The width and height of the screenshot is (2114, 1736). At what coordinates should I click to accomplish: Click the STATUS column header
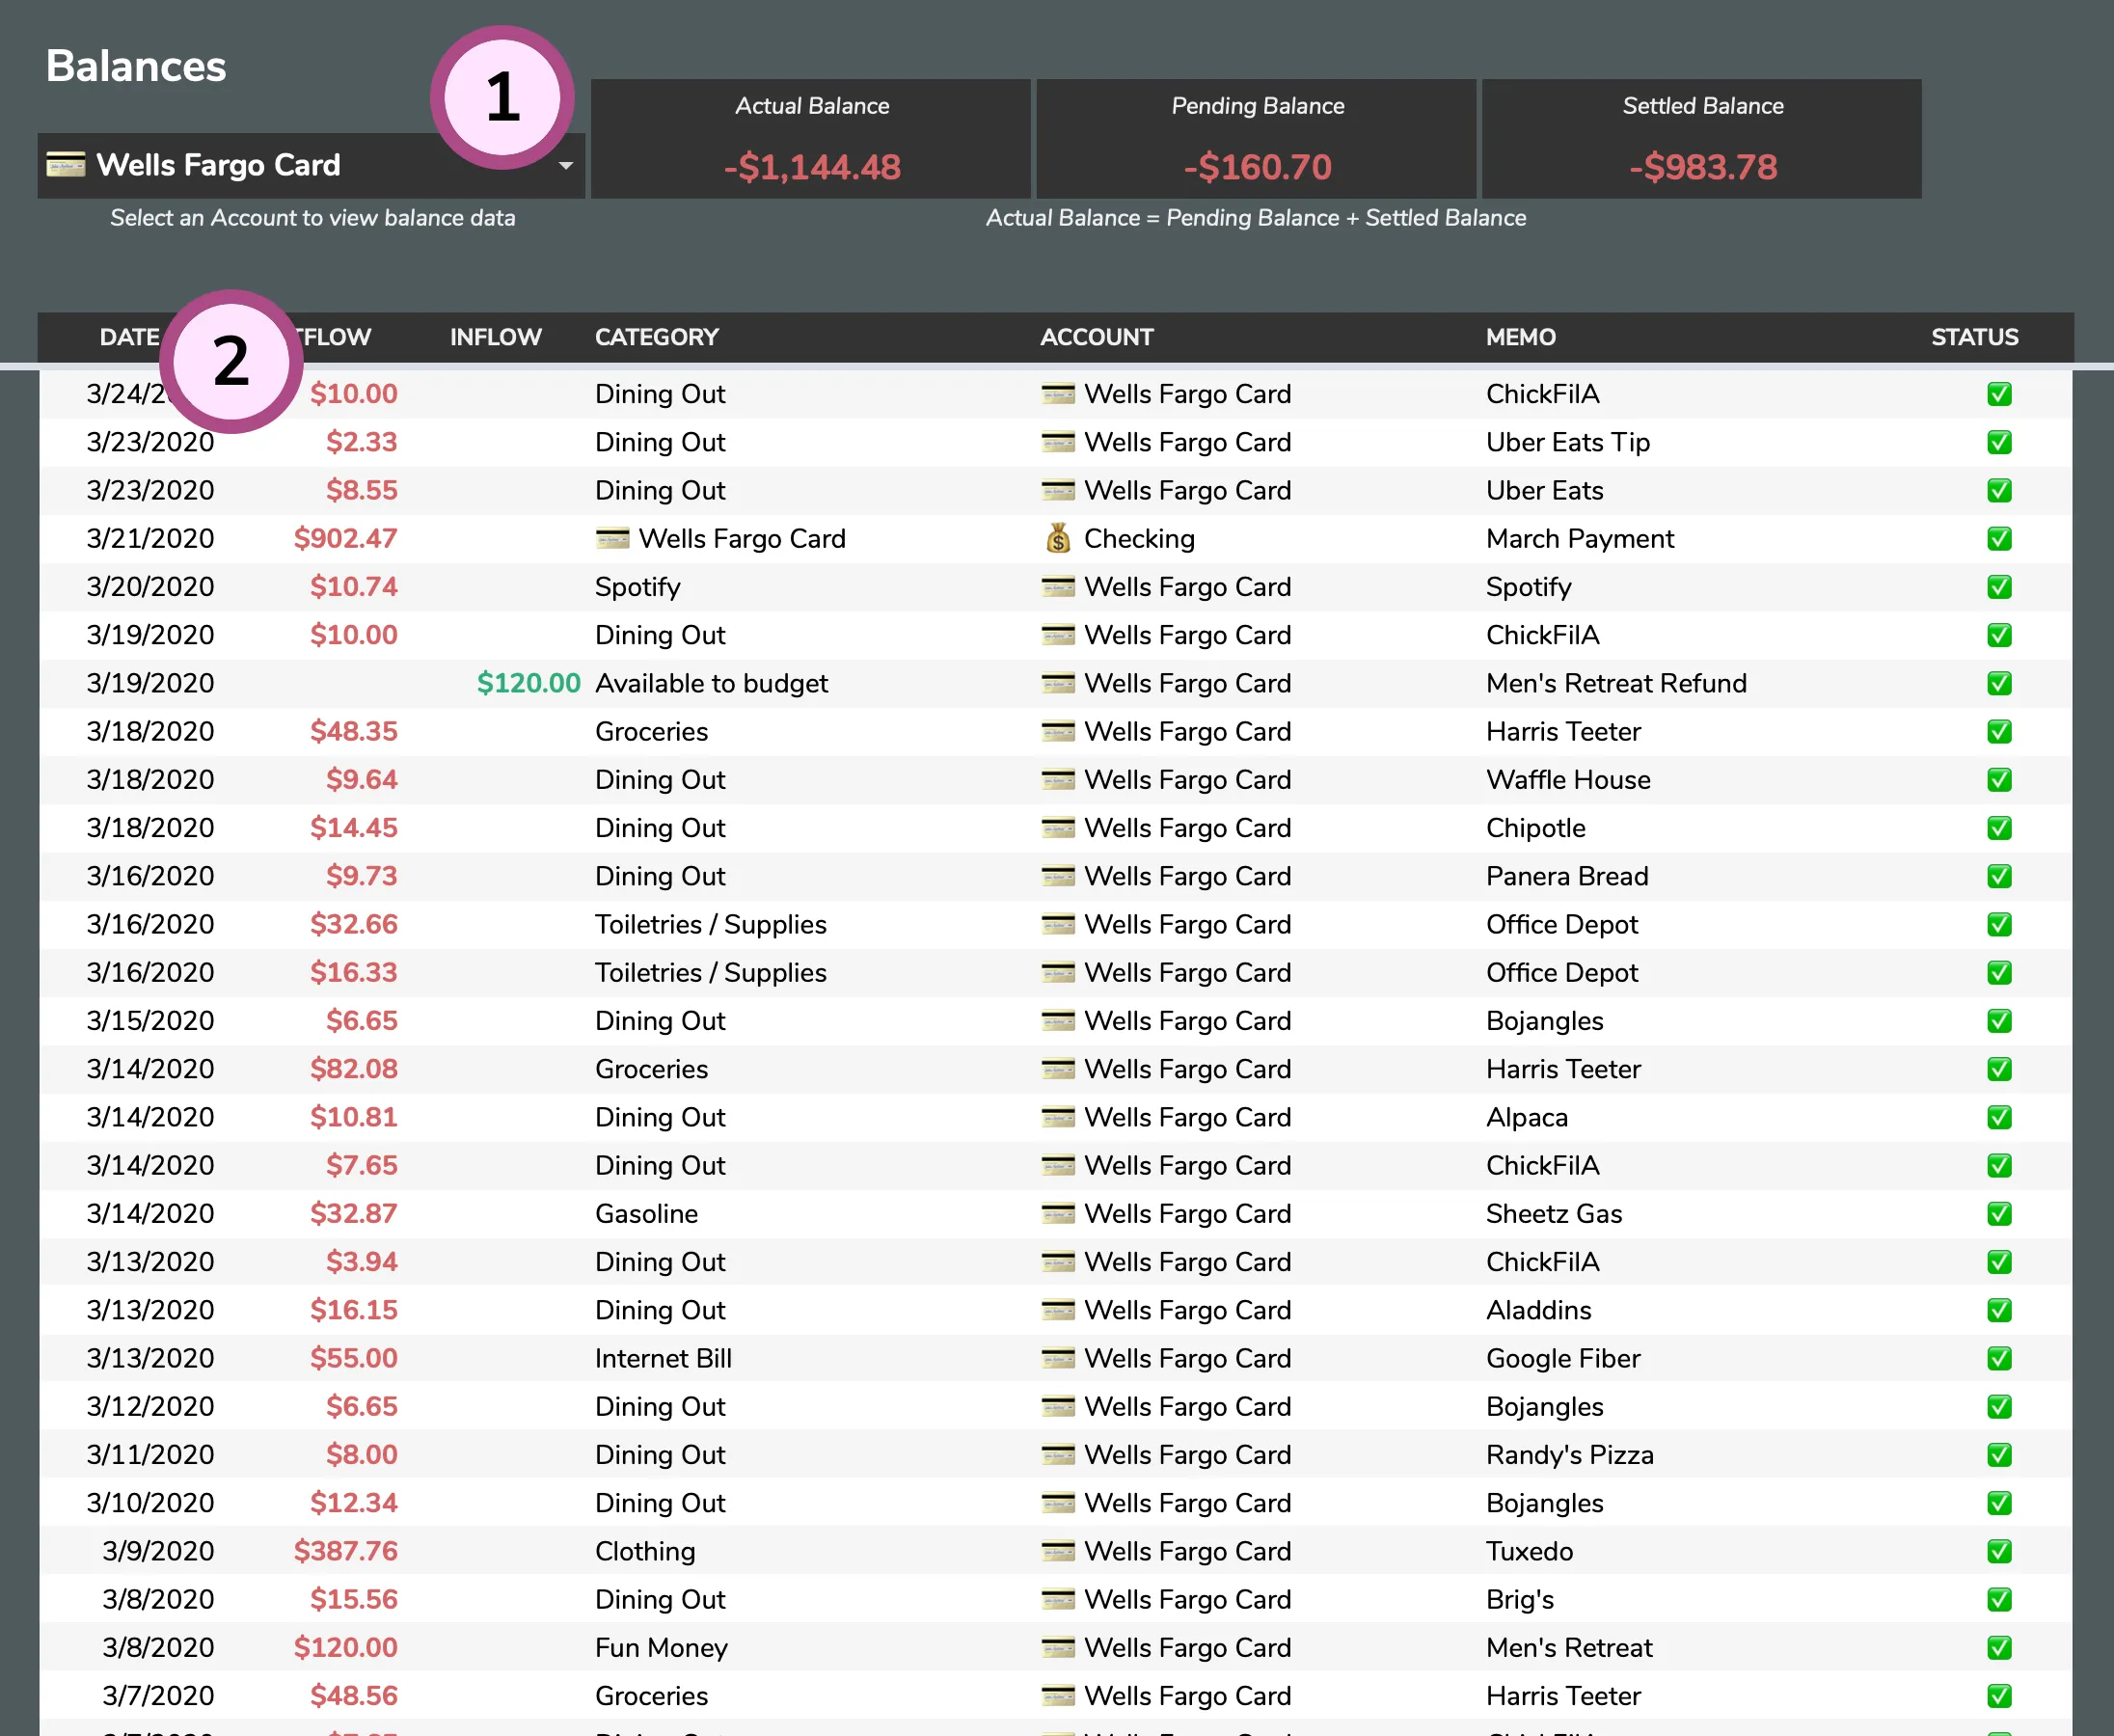tap(1974, 337)
